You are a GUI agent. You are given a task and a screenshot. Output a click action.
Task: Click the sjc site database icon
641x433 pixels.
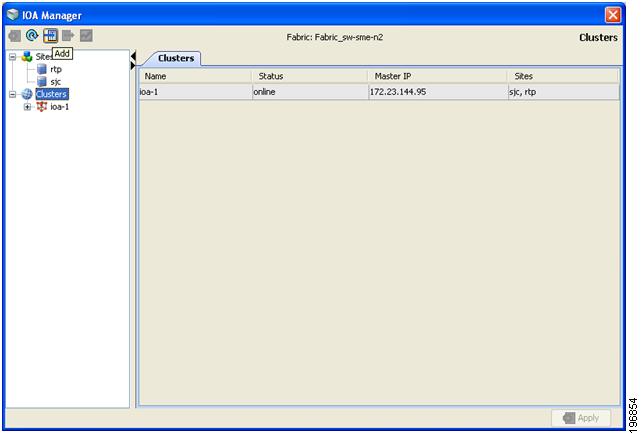click(x=42, y=81)
